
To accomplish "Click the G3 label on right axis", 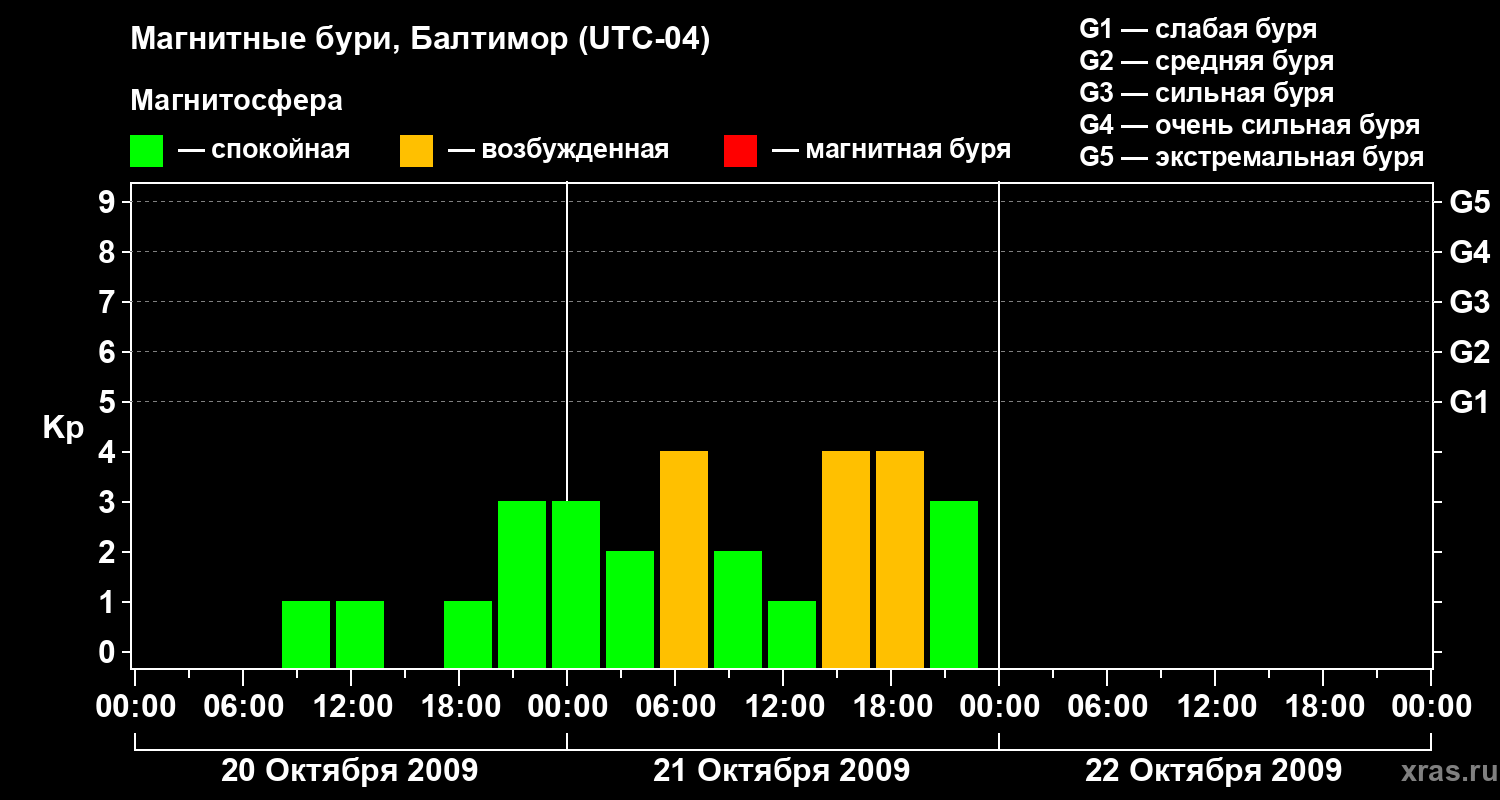I will coord(1469,302).
